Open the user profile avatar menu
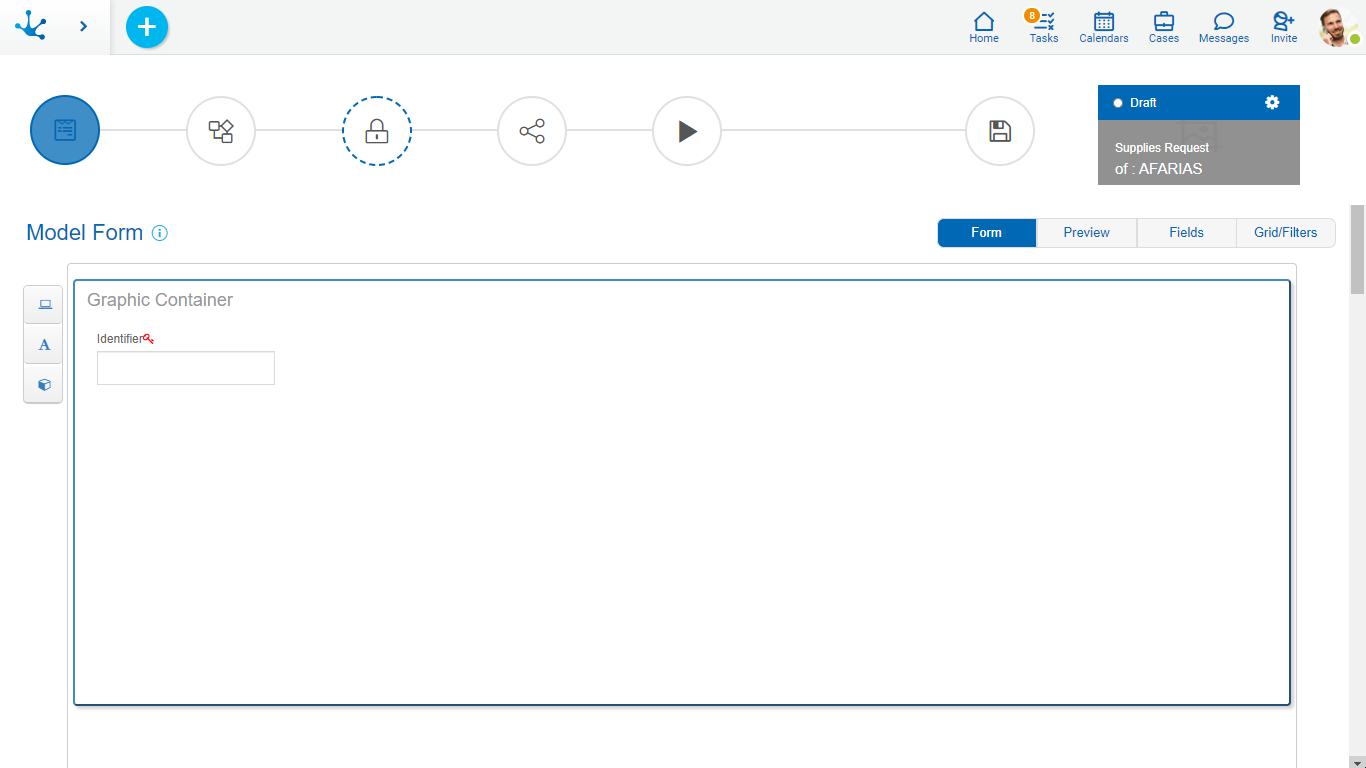 tap(1337, 27)
